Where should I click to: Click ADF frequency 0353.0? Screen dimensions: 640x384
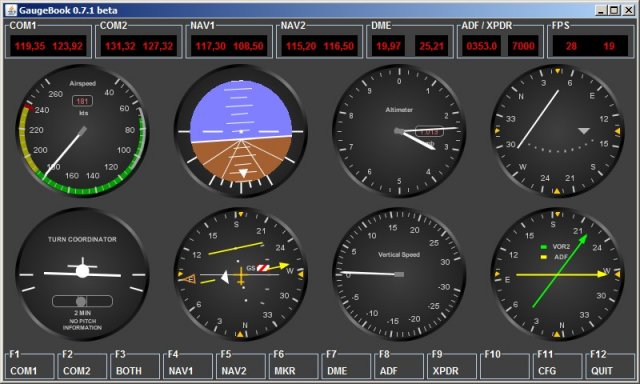tap(482, 46)
